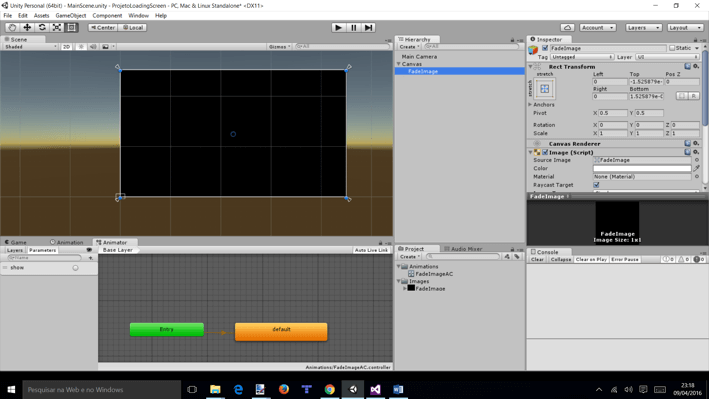Click the Collapse button in Console
This screenshot has height=399, width=709.
point(561,260)
